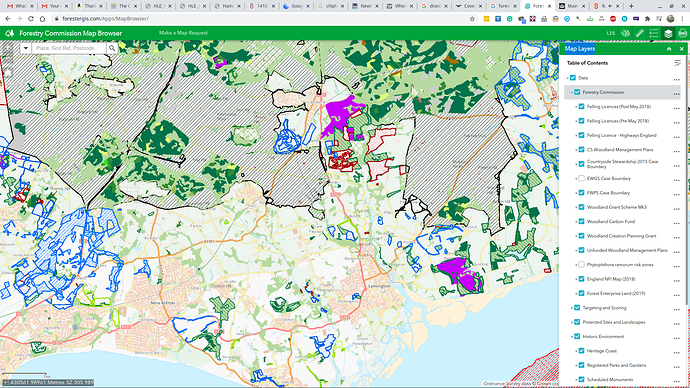This screenshot has height=388, width=690.
Task: Uncheck Scheduled Monuments checkbox
Action: tap(581, 380)
